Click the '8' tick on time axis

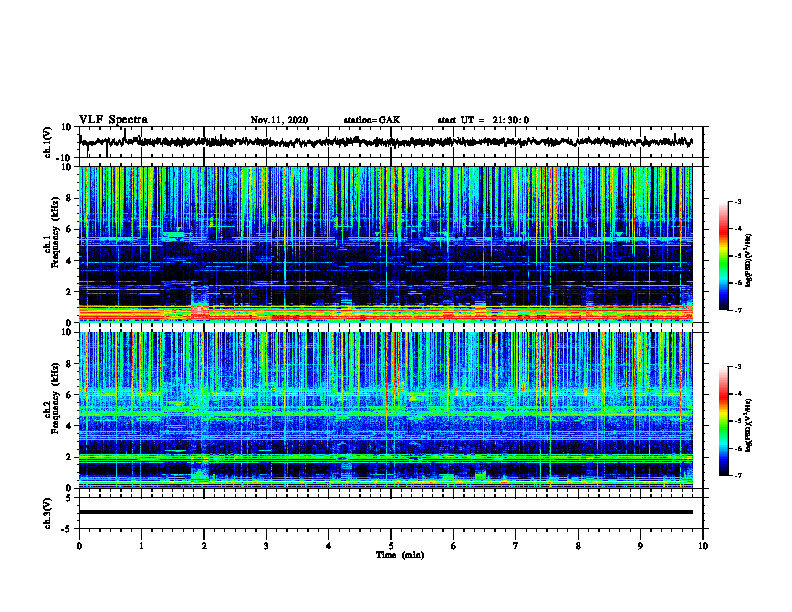pyautogui.click(x=578, y=546)
